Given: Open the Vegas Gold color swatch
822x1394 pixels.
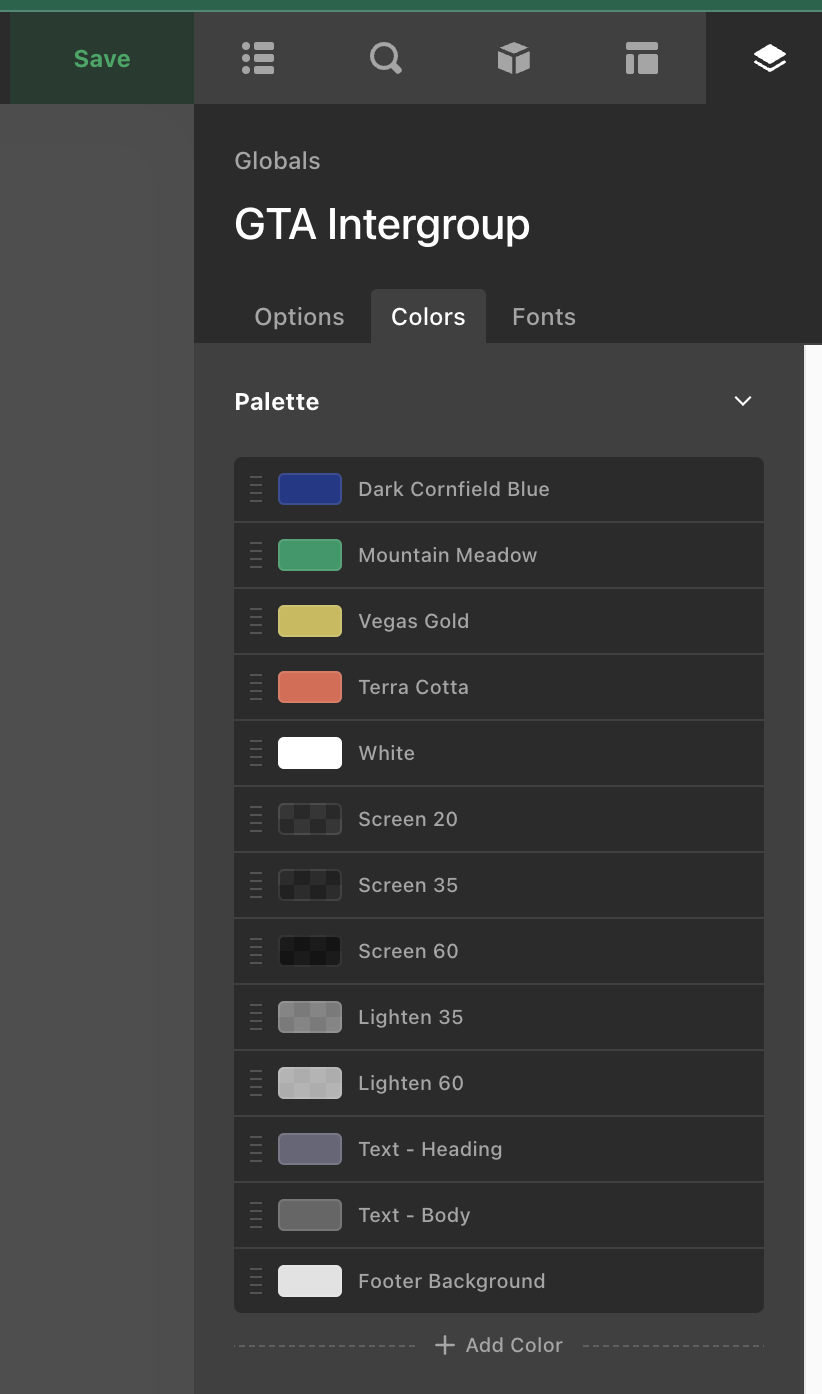Looking at the screenshot, I should 310,621.
